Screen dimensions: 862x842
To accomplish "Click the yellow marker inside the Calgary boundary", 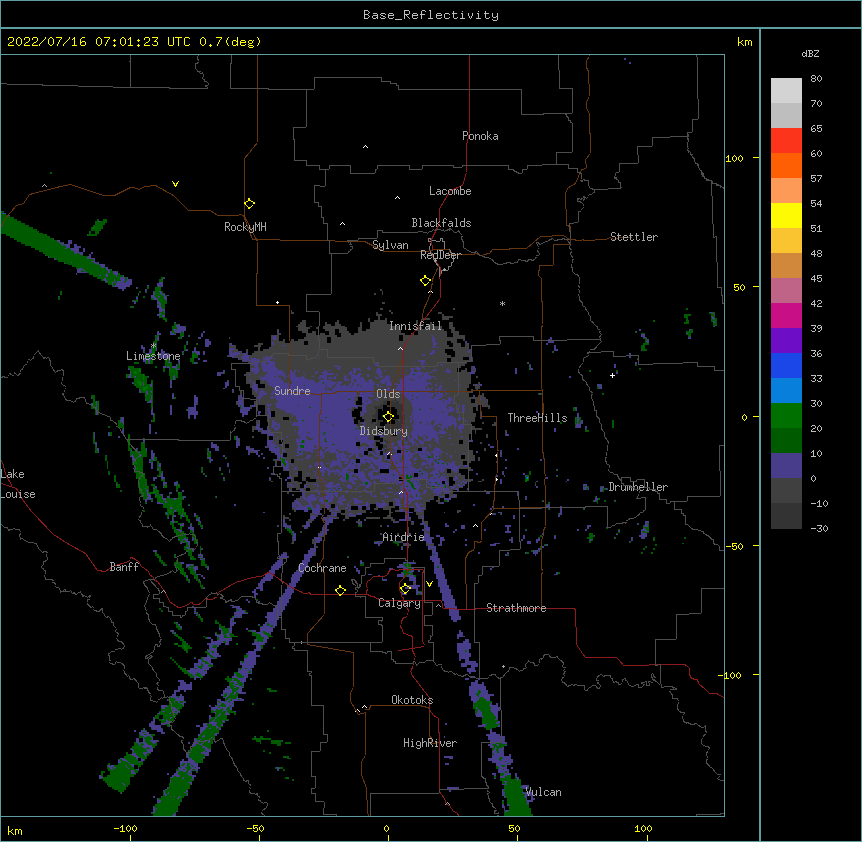I will click(x=405, y=589).
